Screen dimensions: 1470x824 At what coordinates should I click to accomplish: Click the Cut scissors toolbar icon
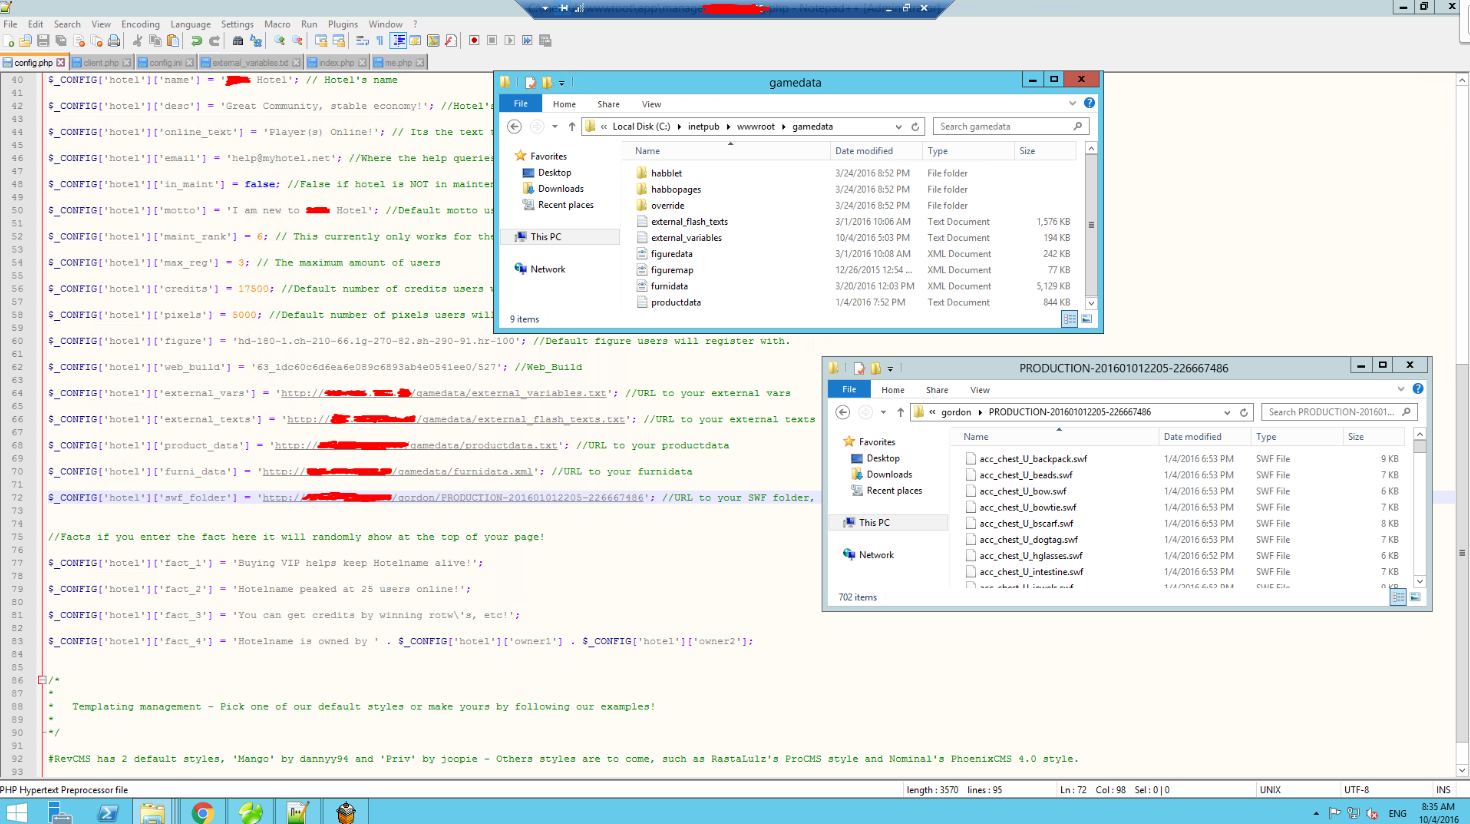coord(137,41)
